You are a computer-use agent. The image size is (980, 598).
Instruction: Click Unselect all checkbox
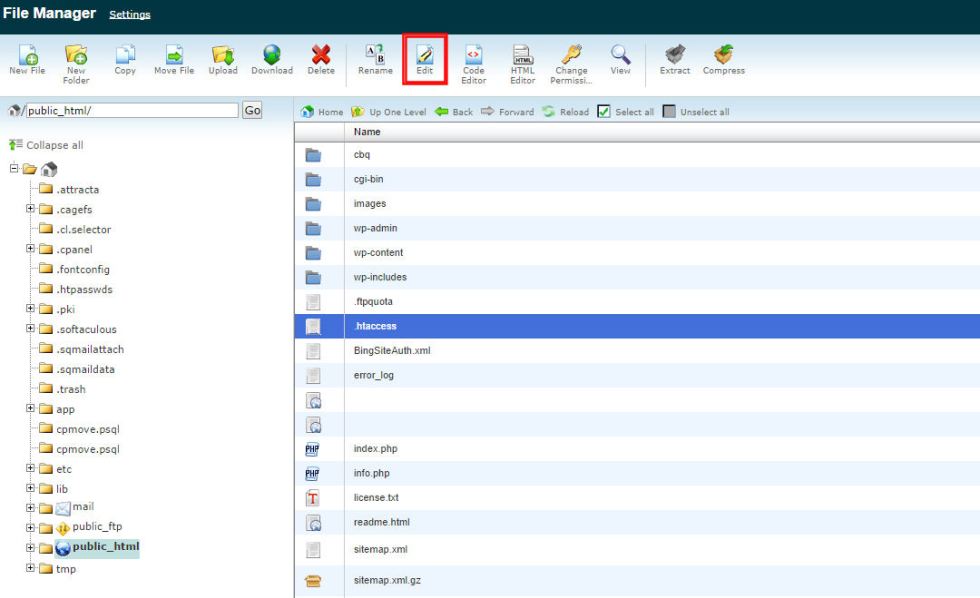[669, 112]
